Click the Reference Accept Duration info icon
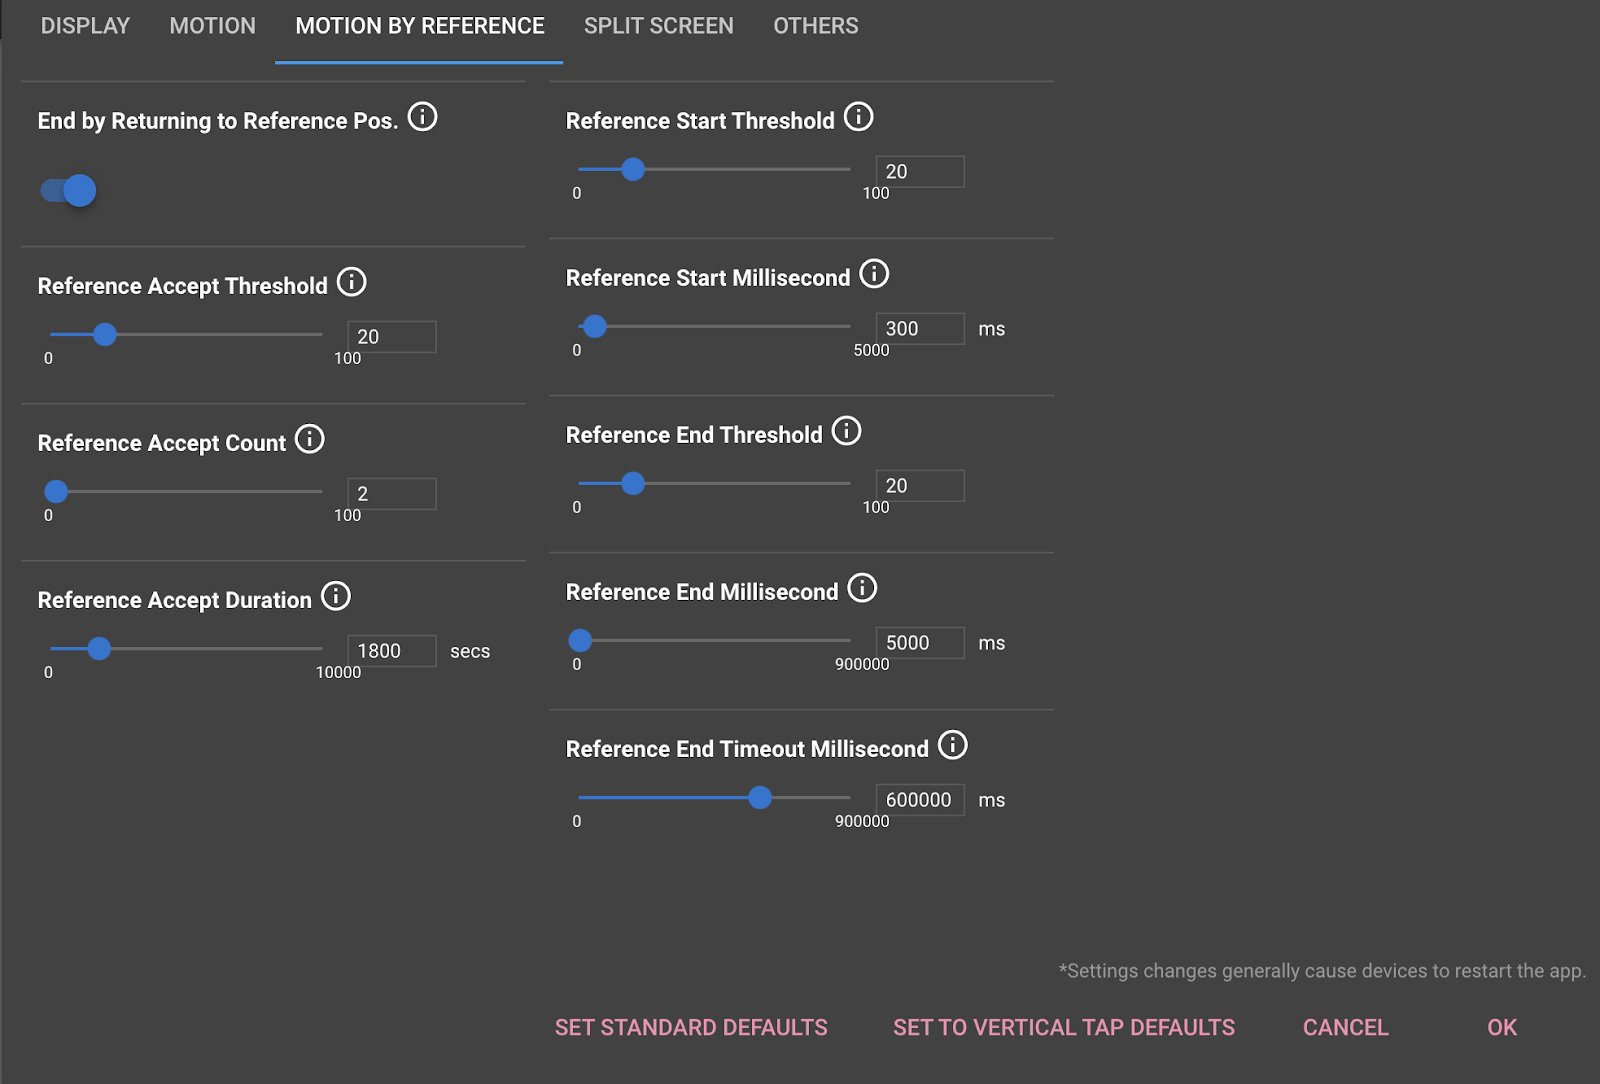This screenshot has width=1600, height=1084. (x=336, y=596)
